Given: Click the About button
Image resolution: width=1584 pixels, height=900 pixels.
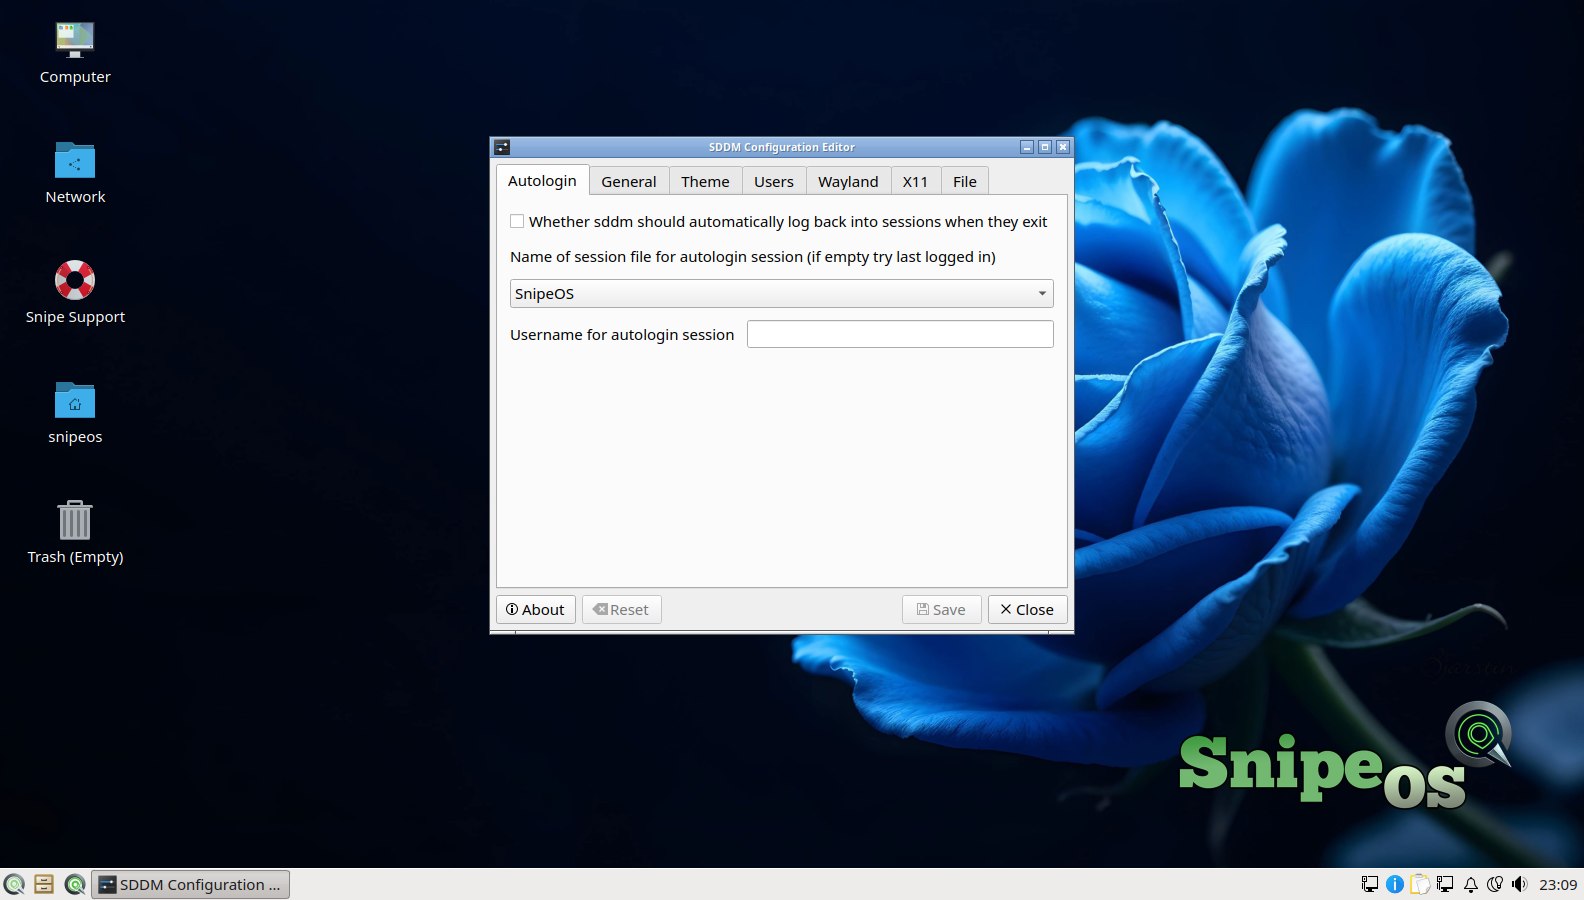Looking at the screenshot, I should point(536,609).
